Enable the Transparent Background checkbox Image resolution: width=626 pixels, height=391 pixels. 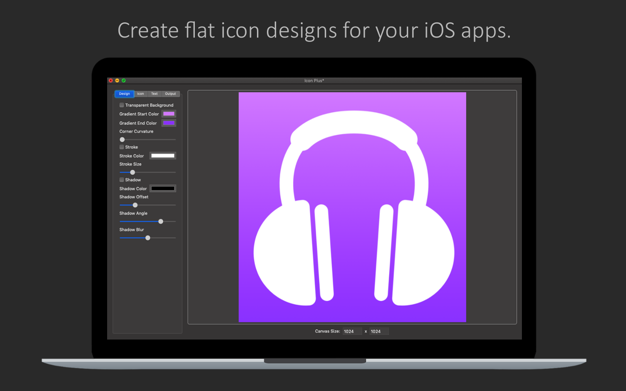click(x=122, y=105)
